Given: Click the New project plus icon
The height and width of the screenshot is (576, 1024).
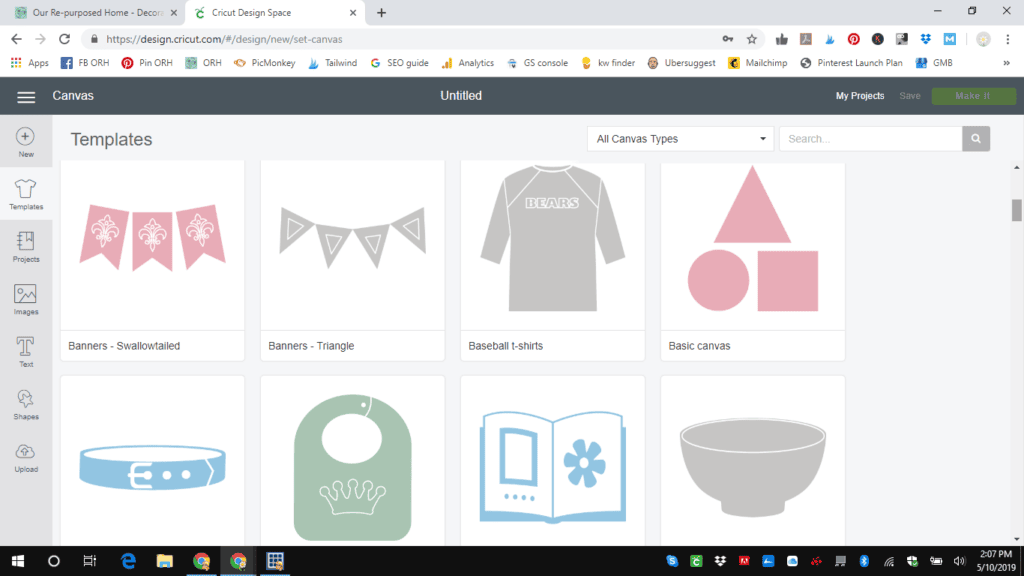Looking at the screenshot, I should point(25,137).
